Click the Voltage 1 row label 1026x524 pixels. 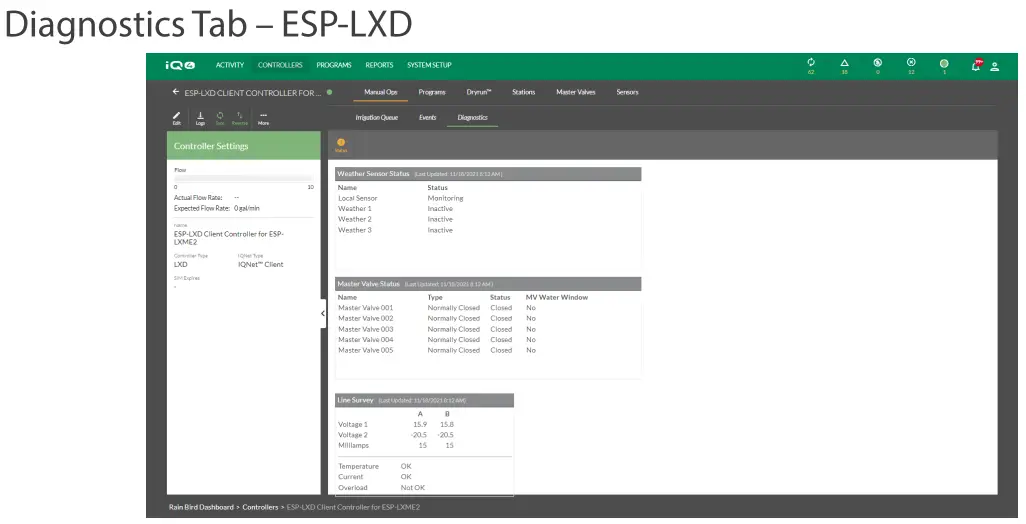point(353,425)
